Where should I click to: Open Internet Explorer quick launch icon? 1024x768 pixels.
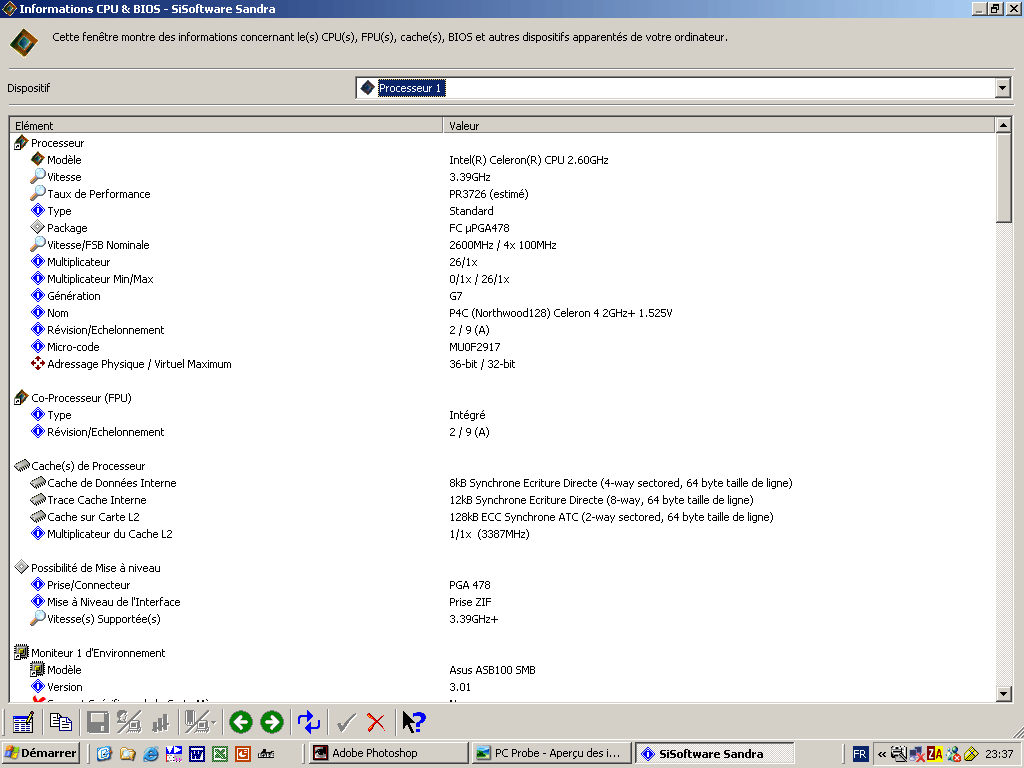(x=151, y=753)
